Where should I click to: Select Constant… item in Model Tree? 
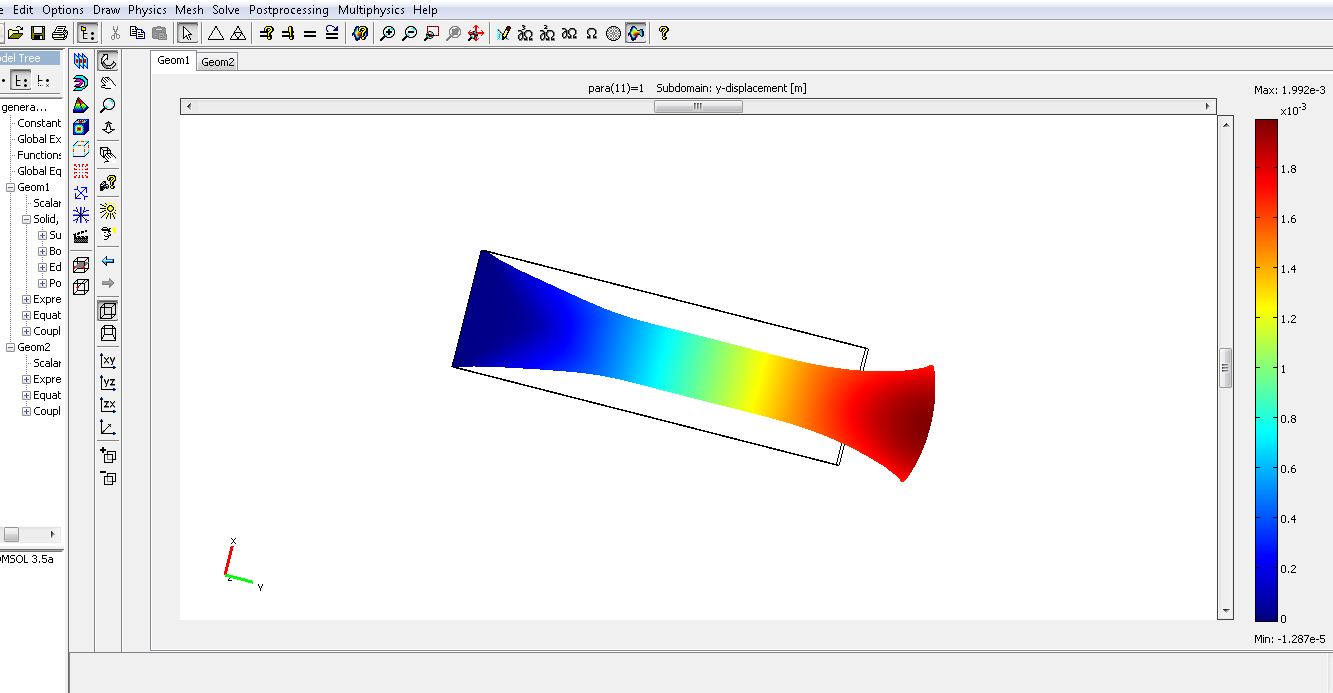coord(39,123)
